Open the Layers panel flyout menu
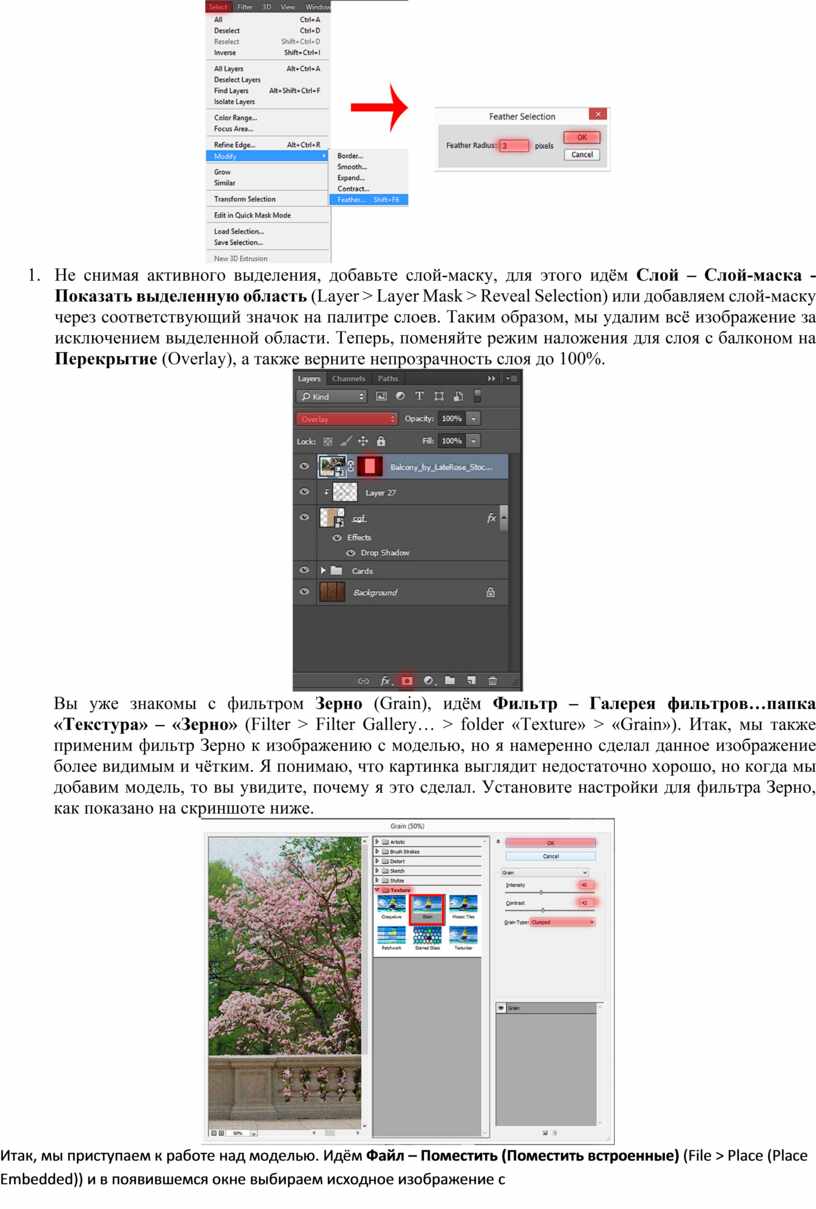Screen dimensions: 816x1209 [511, 379]
